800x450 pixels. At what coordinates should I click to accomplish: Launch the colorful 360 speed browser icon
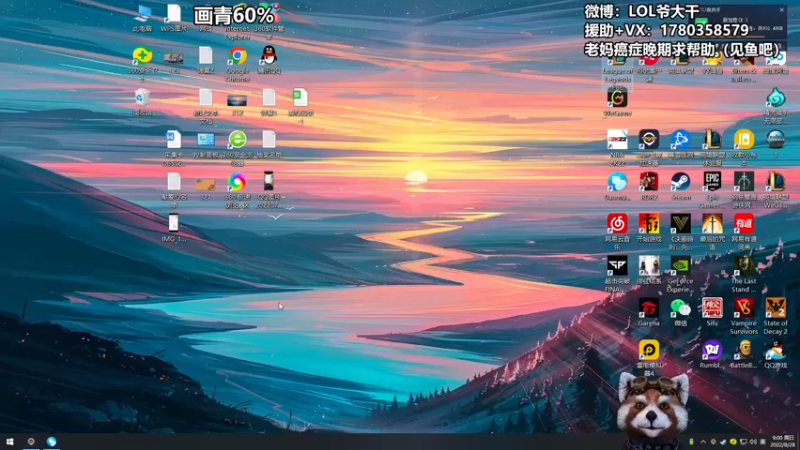pos(237,182)
